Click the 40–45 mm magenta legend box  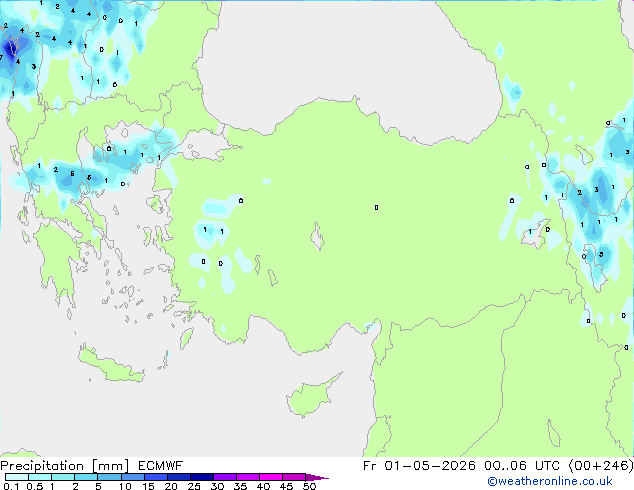click(x=271, y=477)
